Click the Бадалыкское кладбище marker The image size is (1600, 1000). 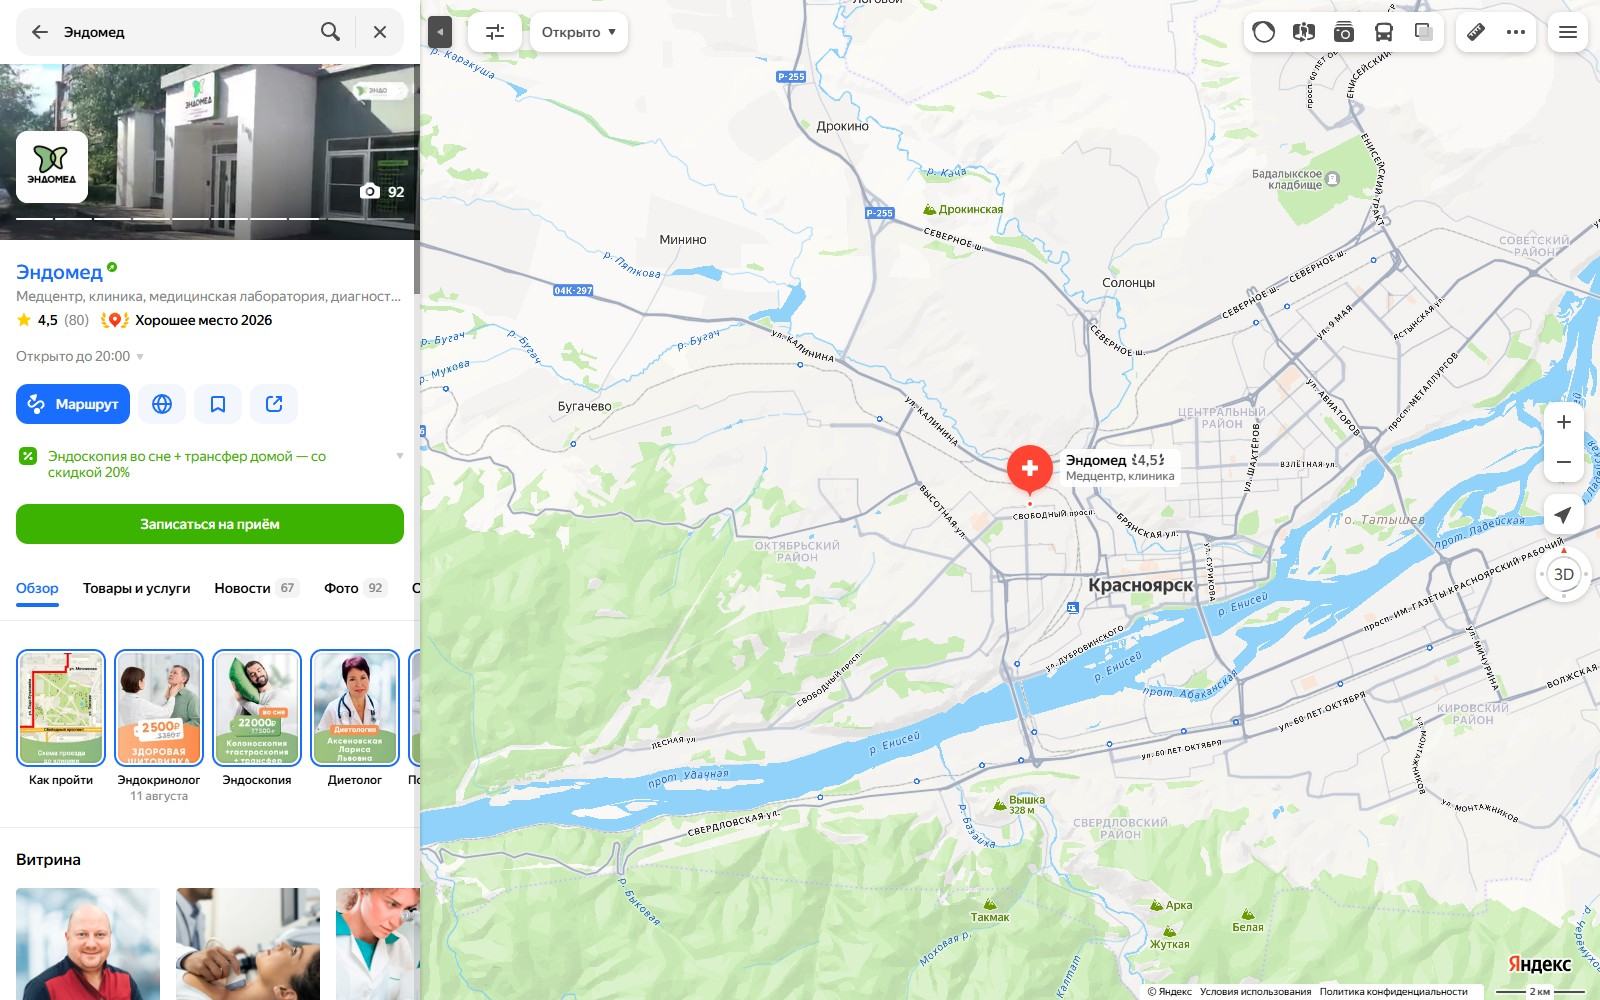click(1296, 179)
